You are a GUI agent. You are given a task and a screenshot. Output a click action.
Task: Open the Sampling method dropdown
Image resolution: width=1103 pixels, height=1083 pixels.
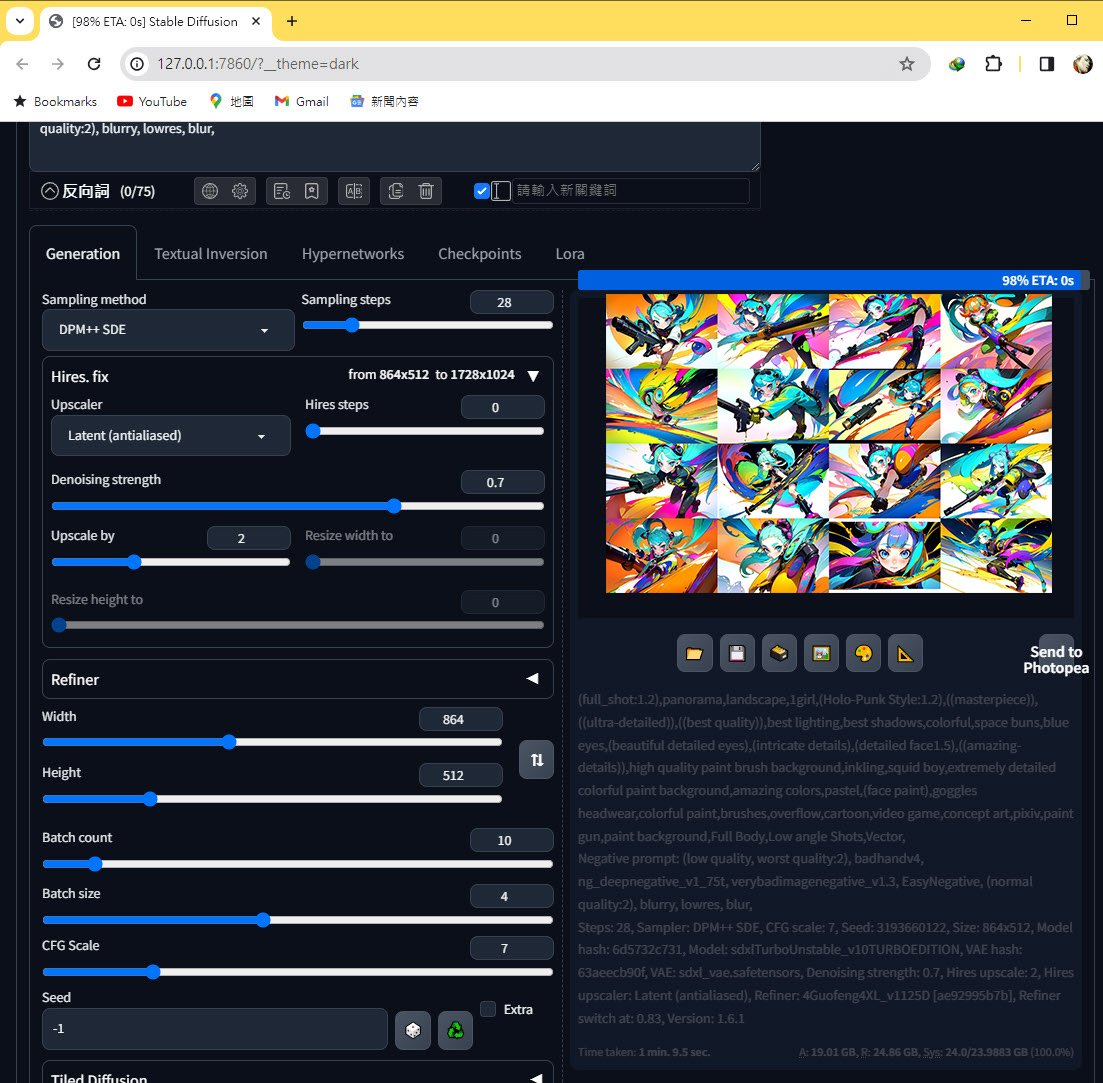point(168,330)
